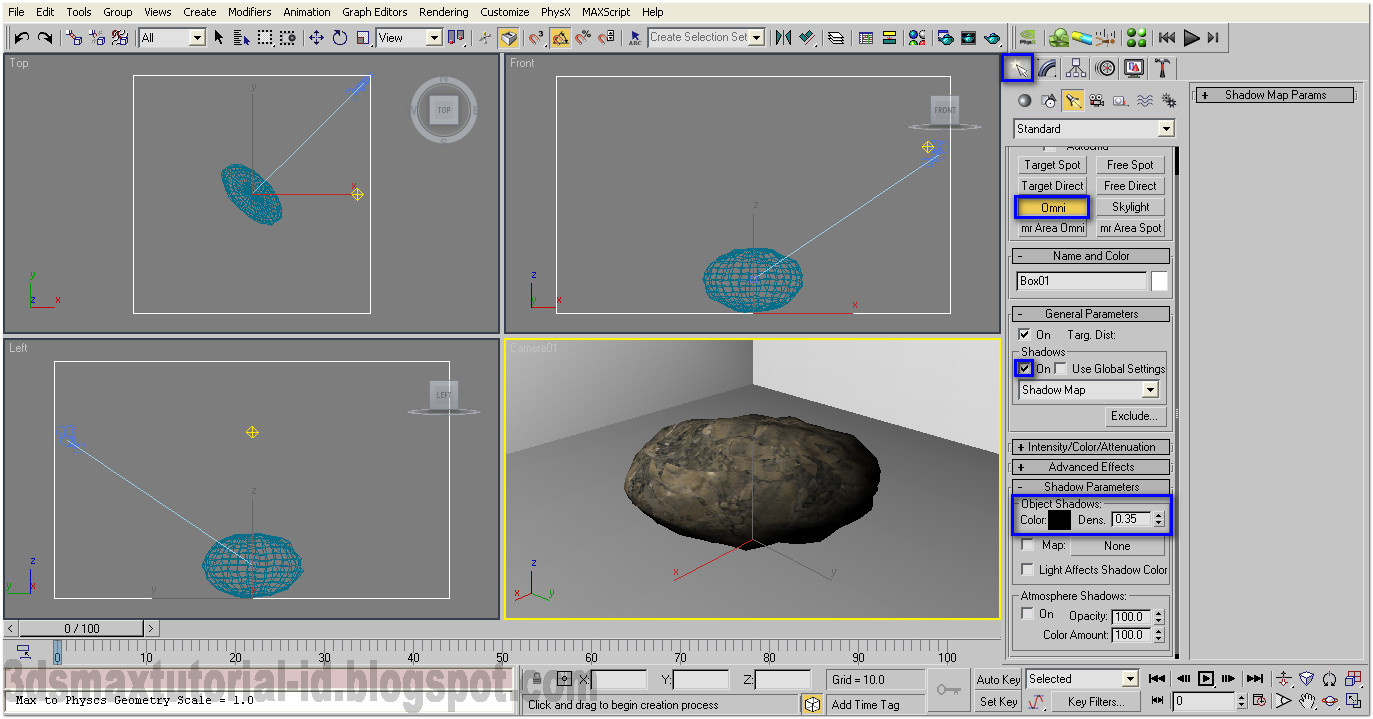Enable Light Affects Shadow Color
Screen dimensions: 1373x719
point(1027,569)
